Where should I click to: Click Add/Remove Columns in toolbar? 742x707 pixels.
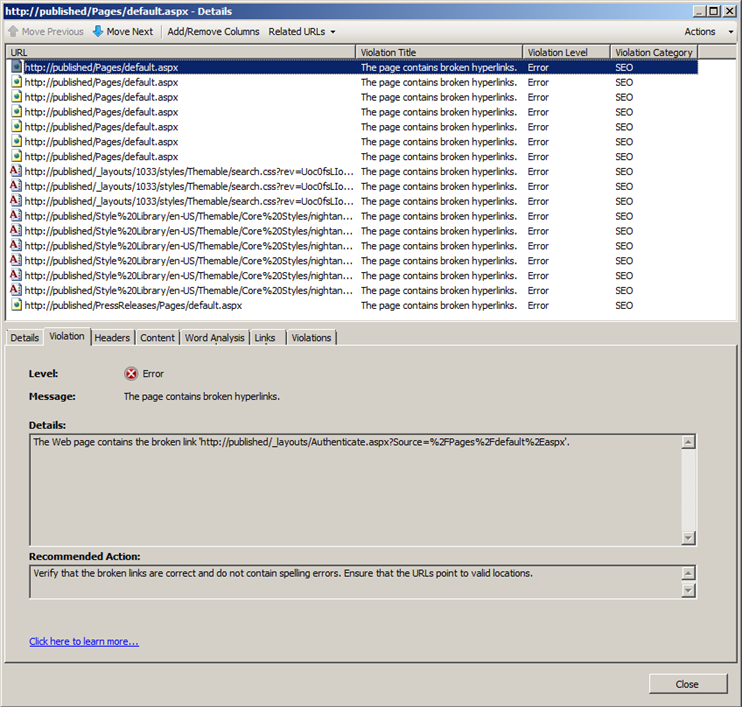(x=213, y=32)
